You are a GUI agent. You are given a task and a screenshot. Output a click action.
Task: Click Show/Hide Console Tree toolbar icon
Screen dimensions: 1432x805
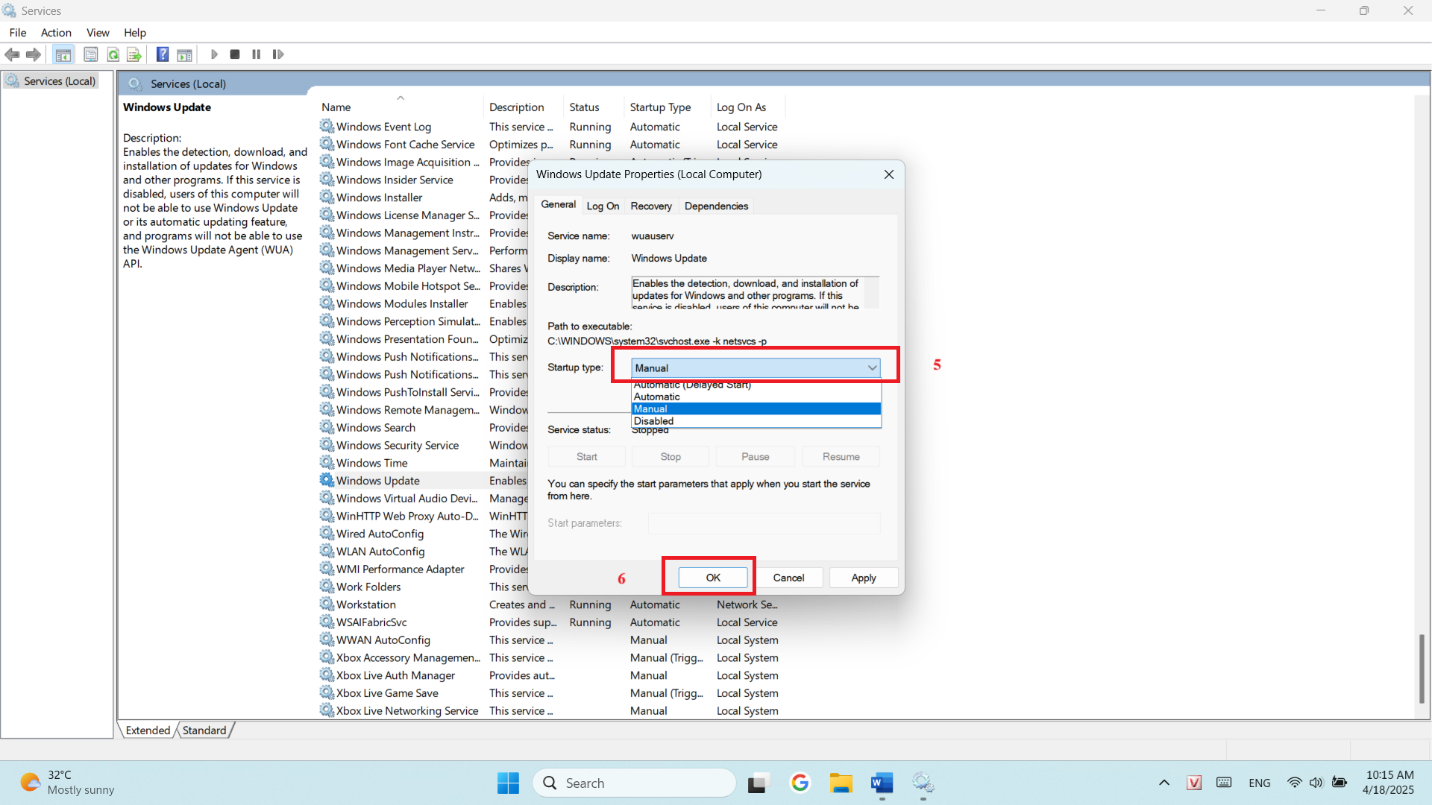tap(63, 55)
